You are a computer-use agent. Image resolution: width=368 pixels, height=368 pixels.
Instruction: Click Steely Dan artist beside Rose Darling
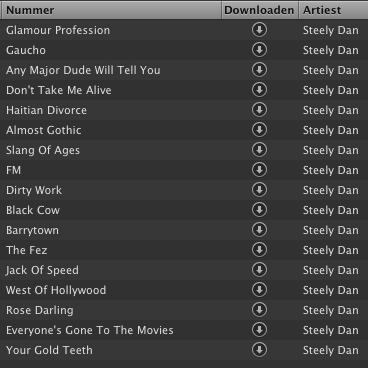coord(331,310)
